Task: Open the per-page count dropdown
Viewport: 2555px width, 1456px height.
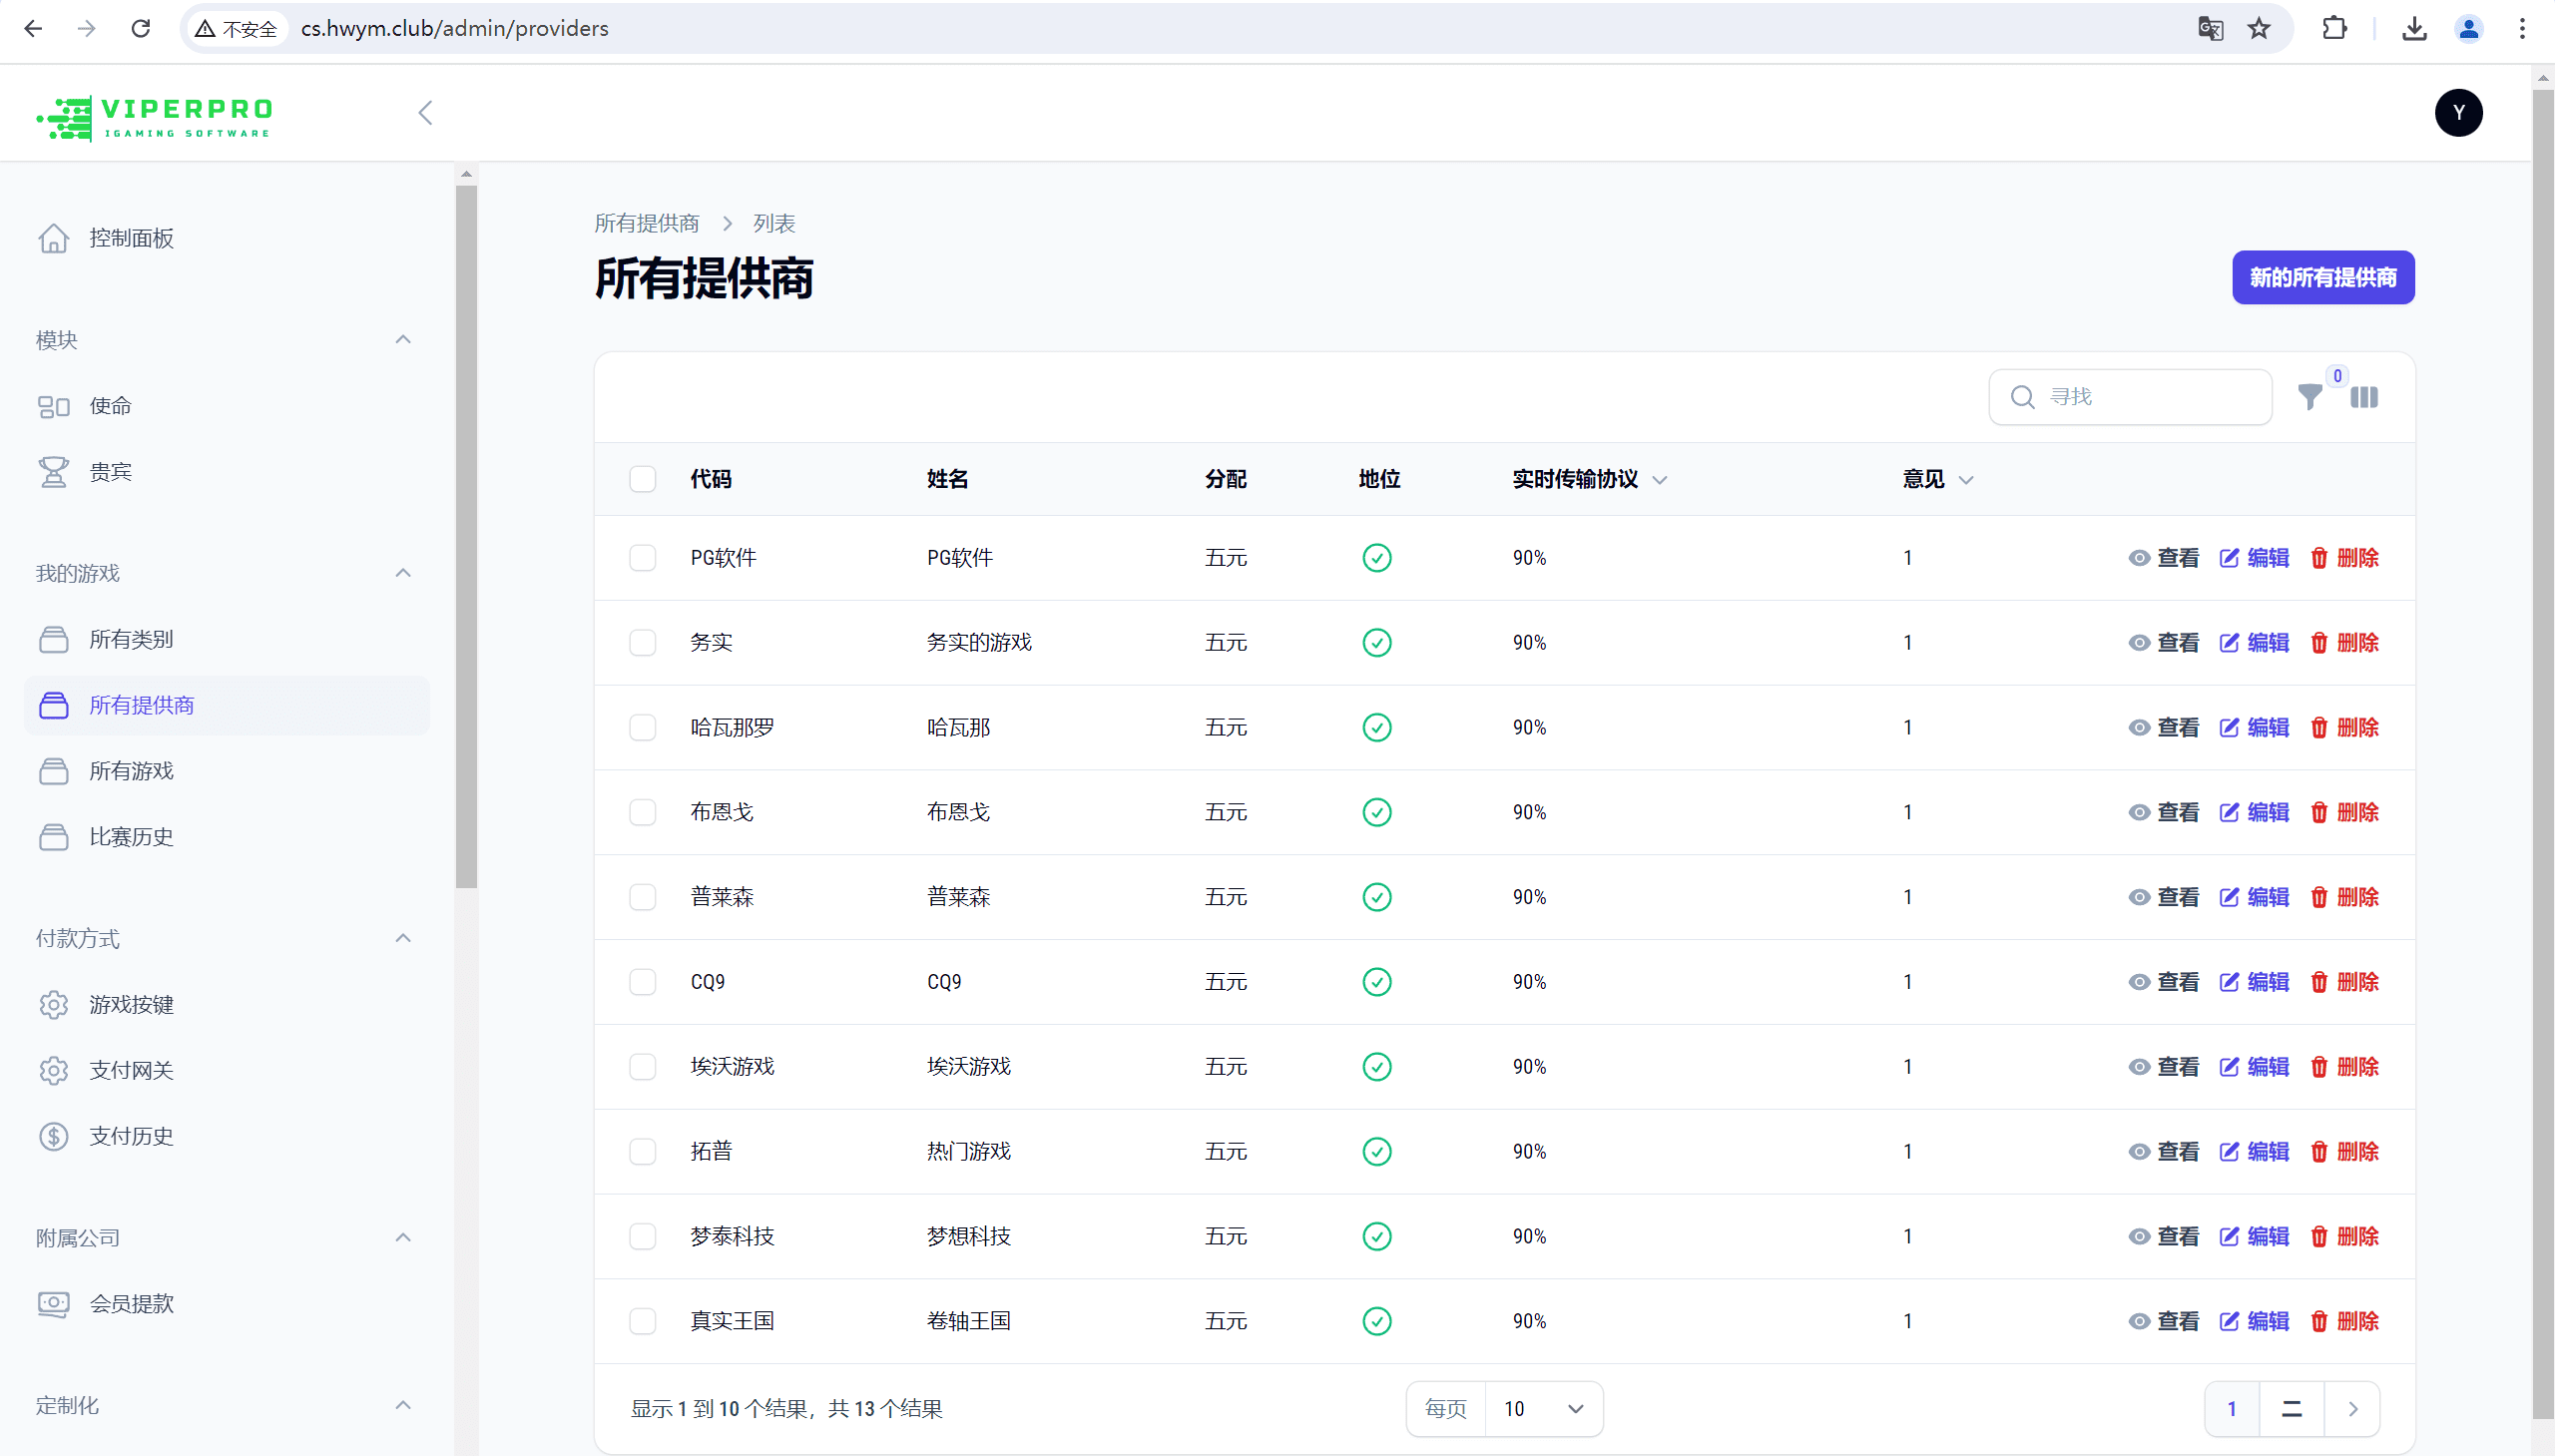Action: [1543, 1409]
